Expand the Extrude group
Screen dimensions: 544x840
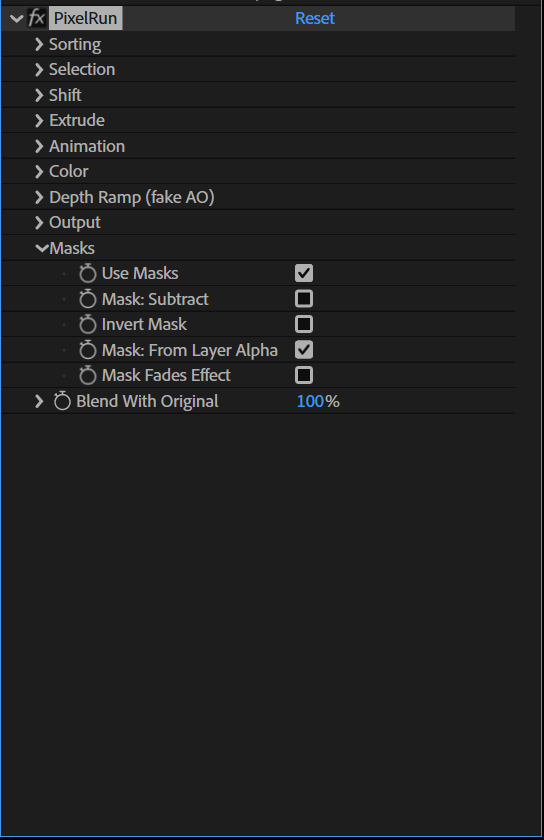click(x=39, y=121)
